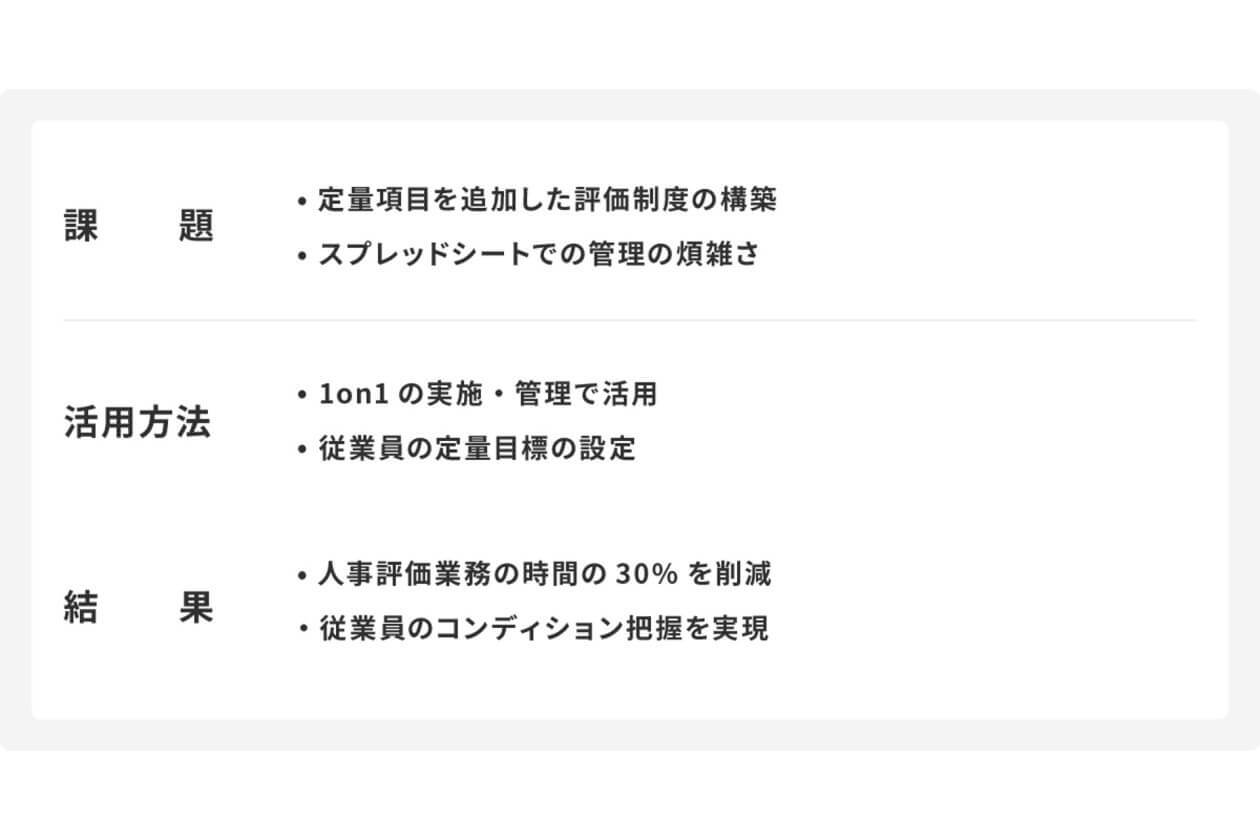Click the bullet dot before 定量項目
Image resolution: width=1260 pixels, height=840 pixels.
click(302, 201)
